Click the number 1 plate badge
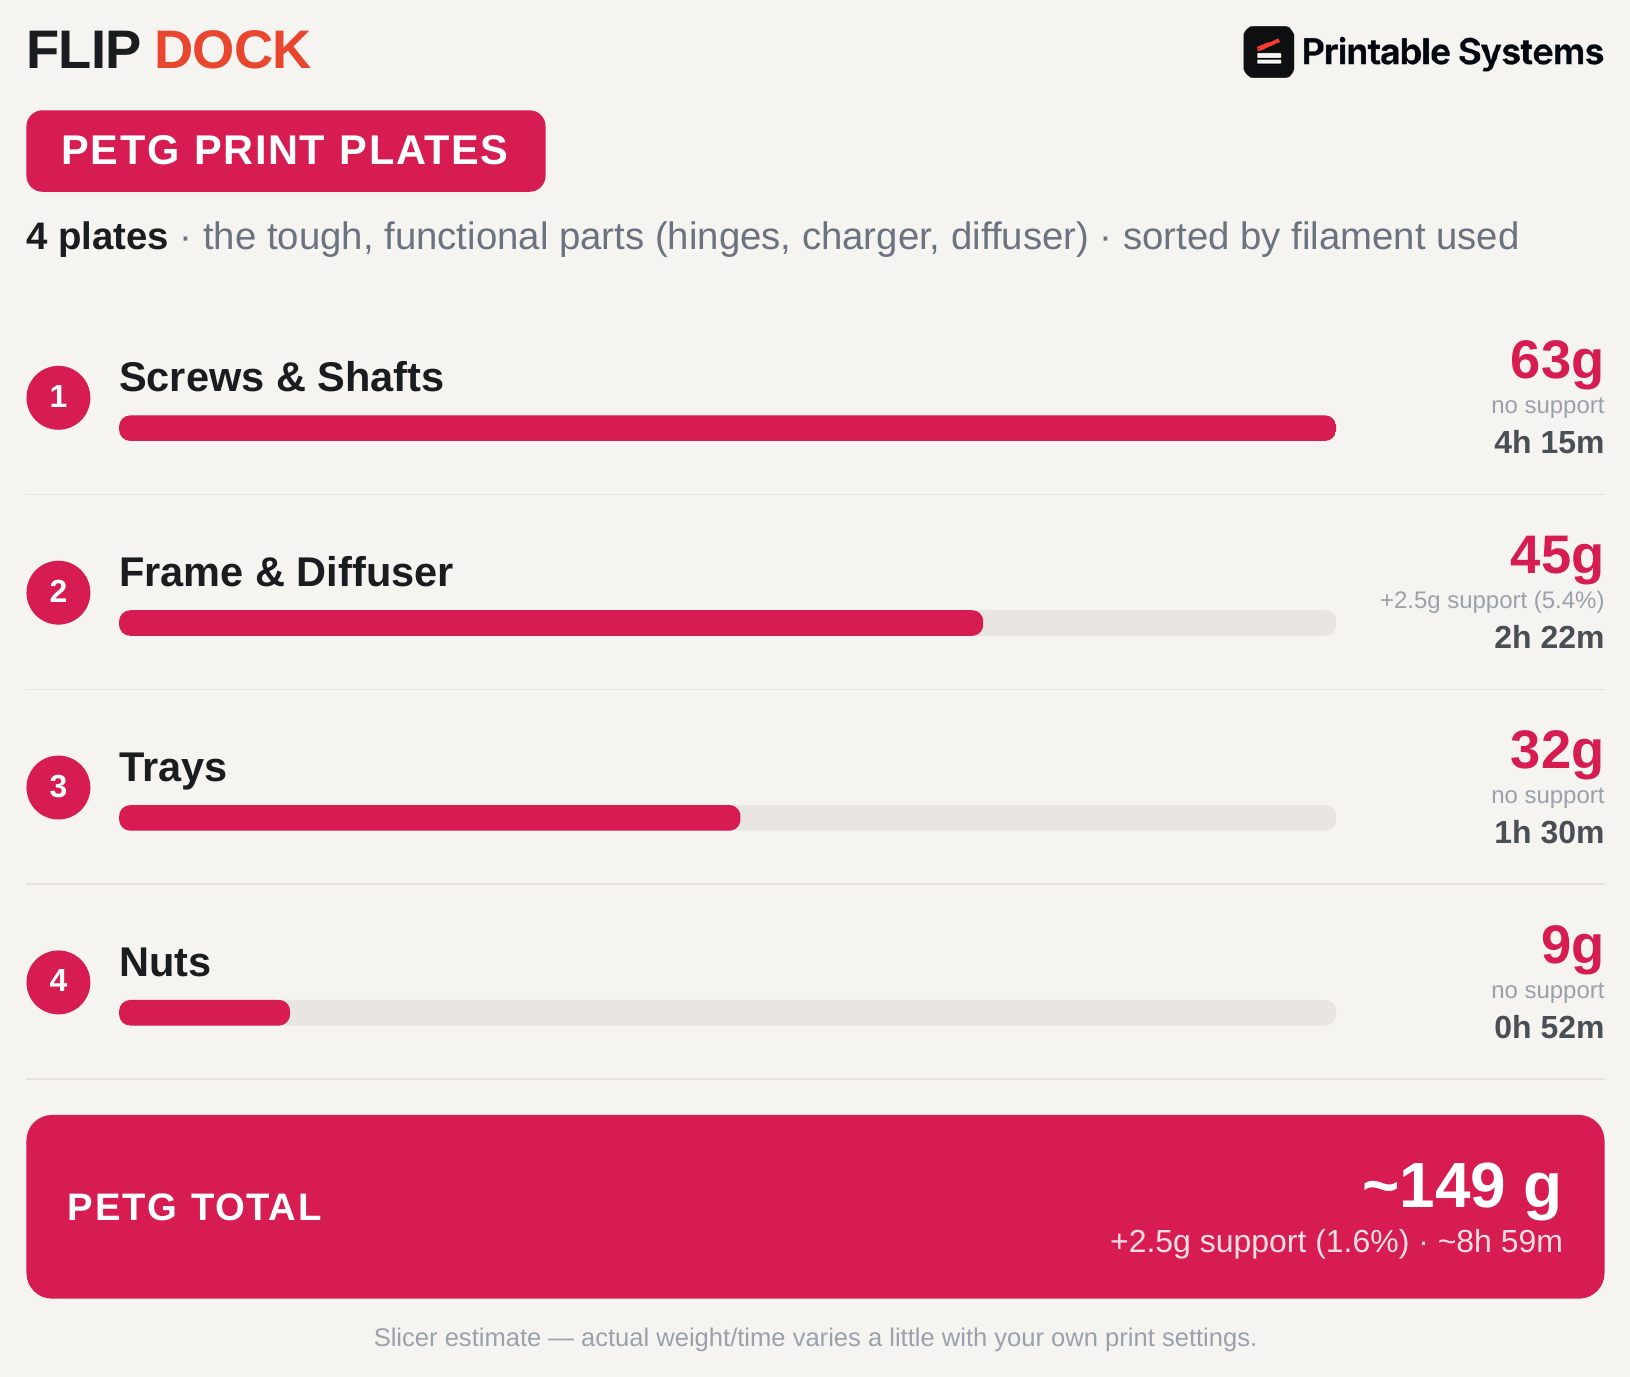1630x1377 pixels. pyautogui.click(x=58, y=397)
